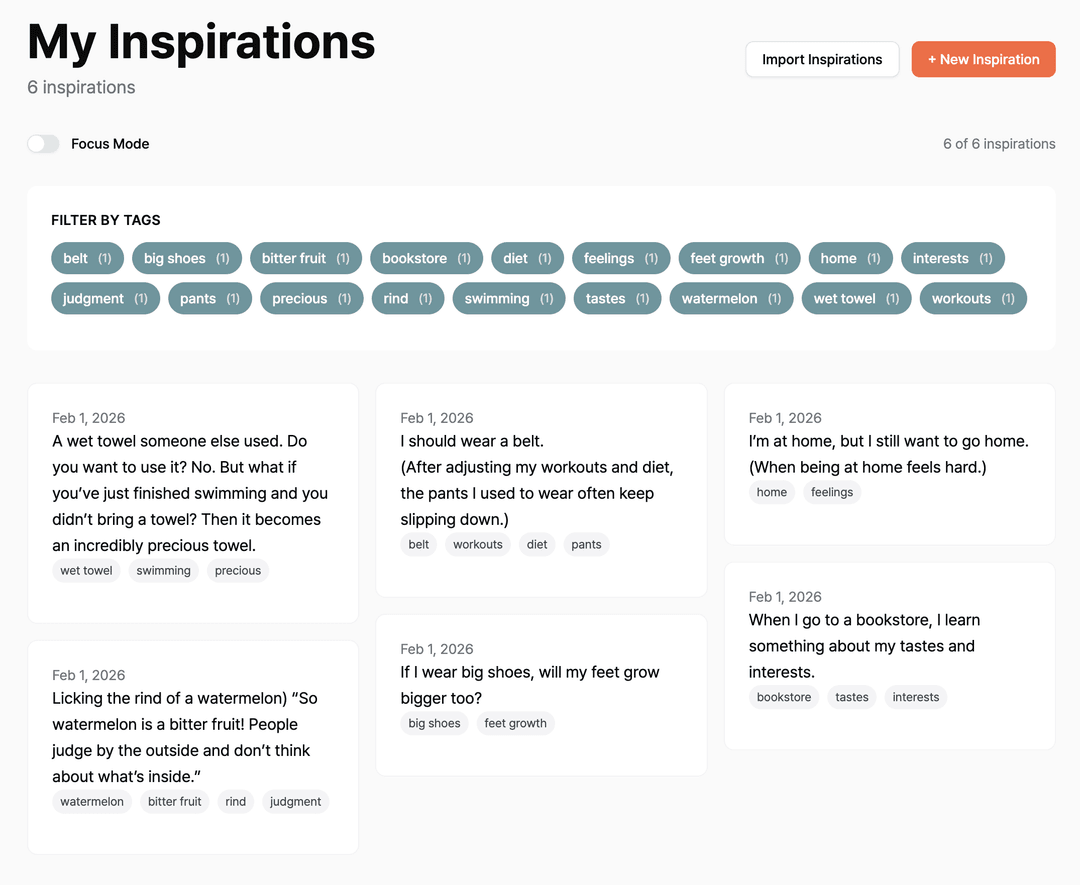
Task: Click the judgment tag filter
Action: 105,298
